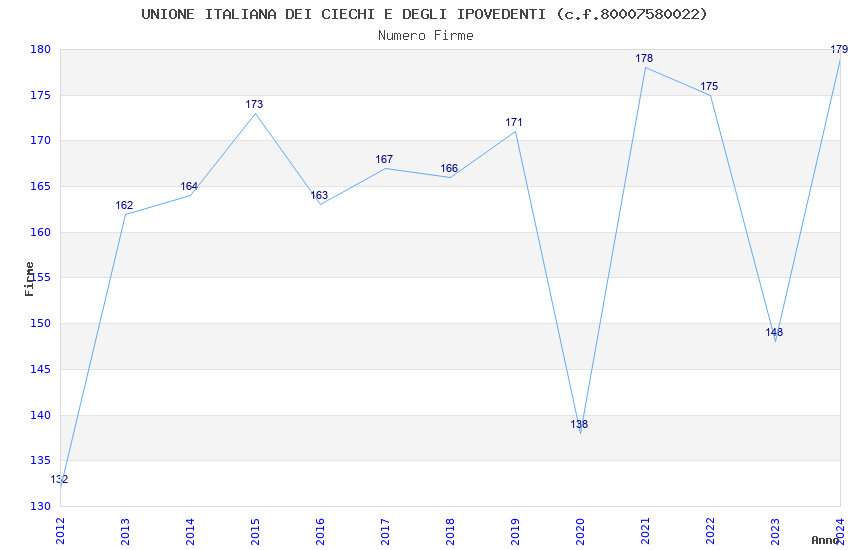Screen dimensions: 850x550
Task: Click the y-axis tick label 145
Action: pos(41,370)
